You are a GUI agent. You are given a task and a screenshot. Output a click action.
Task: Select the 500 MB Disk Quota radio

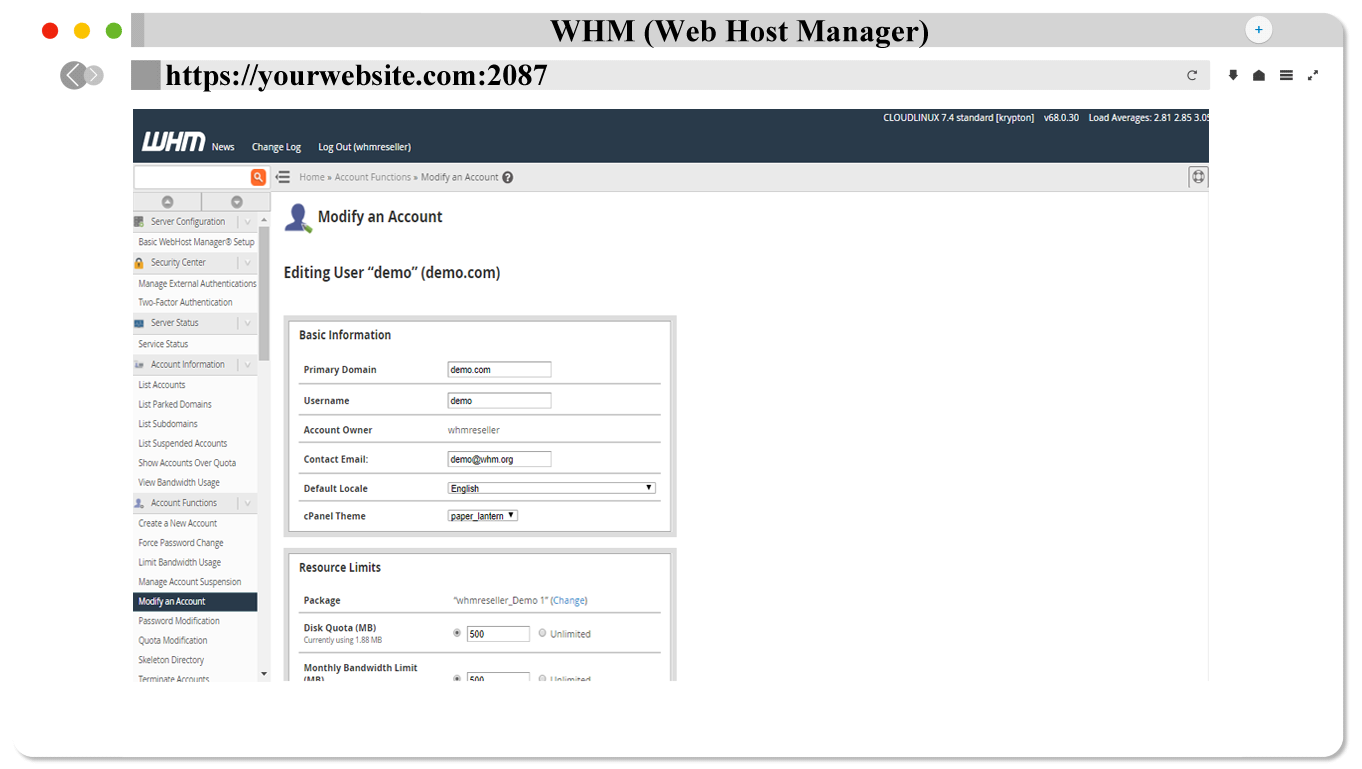point(457,633)
